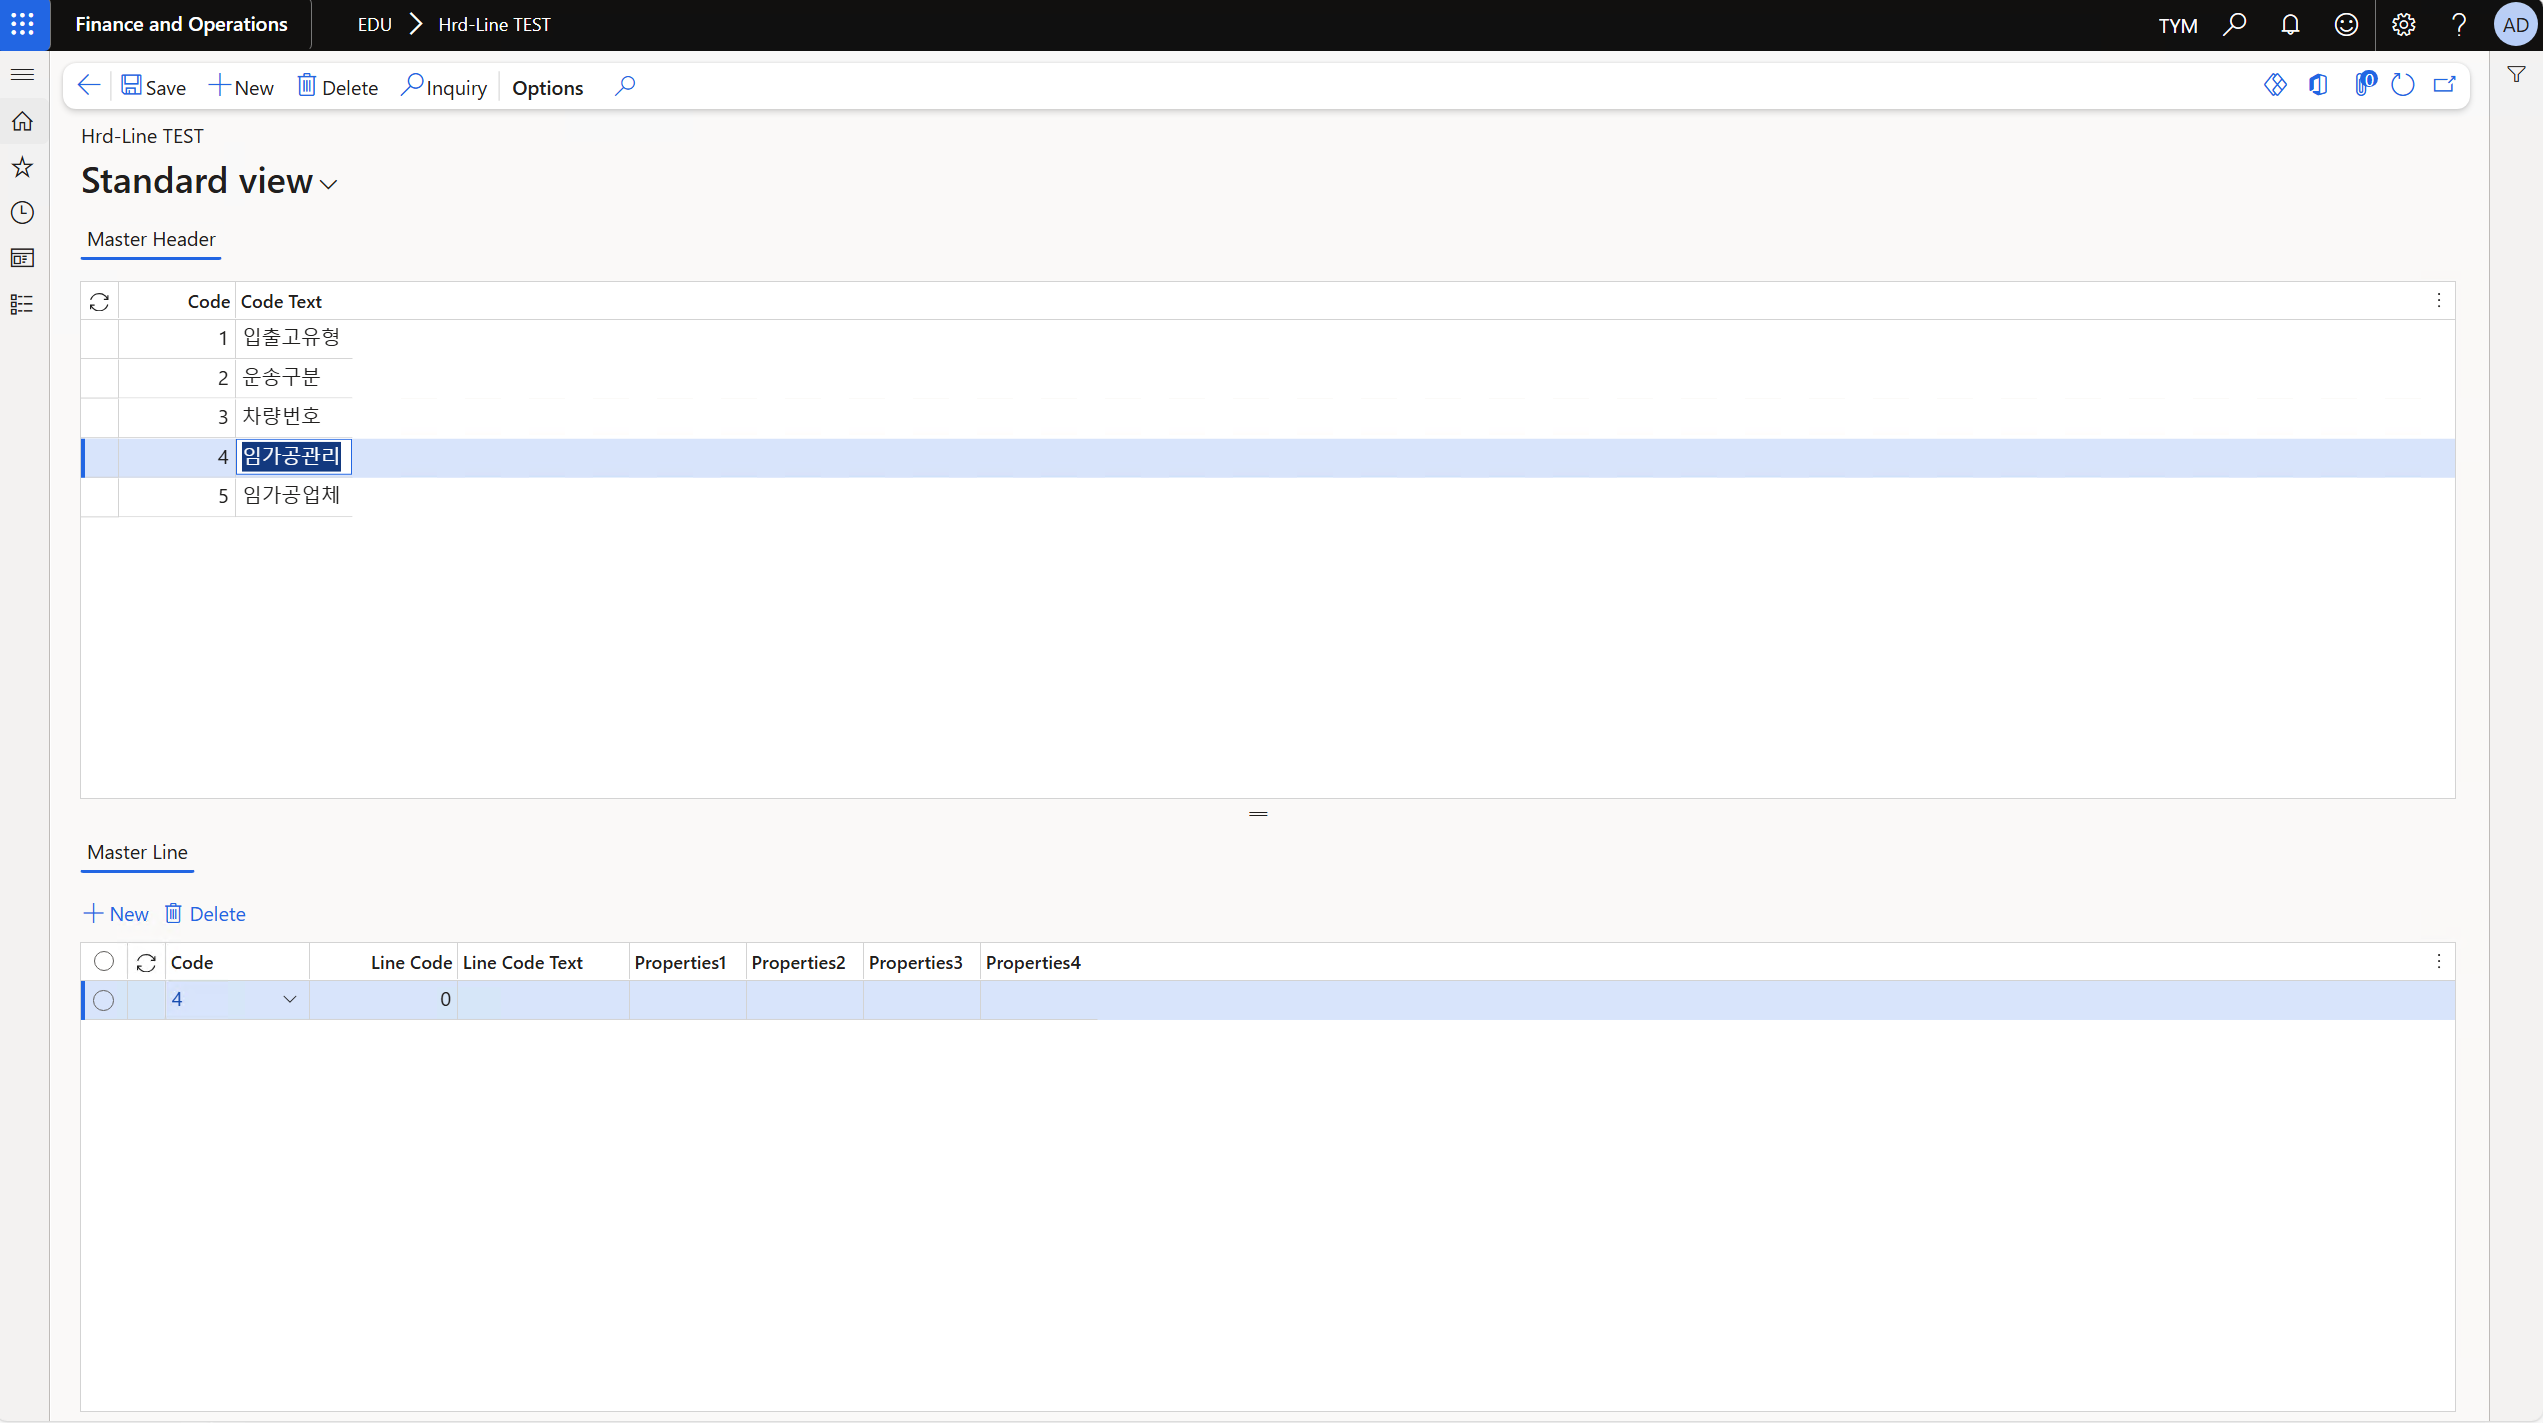Open Master Header grid options ellipsis
Image resolution: width=2543 pixels, height=1423 pixels.
point(2438,301)
